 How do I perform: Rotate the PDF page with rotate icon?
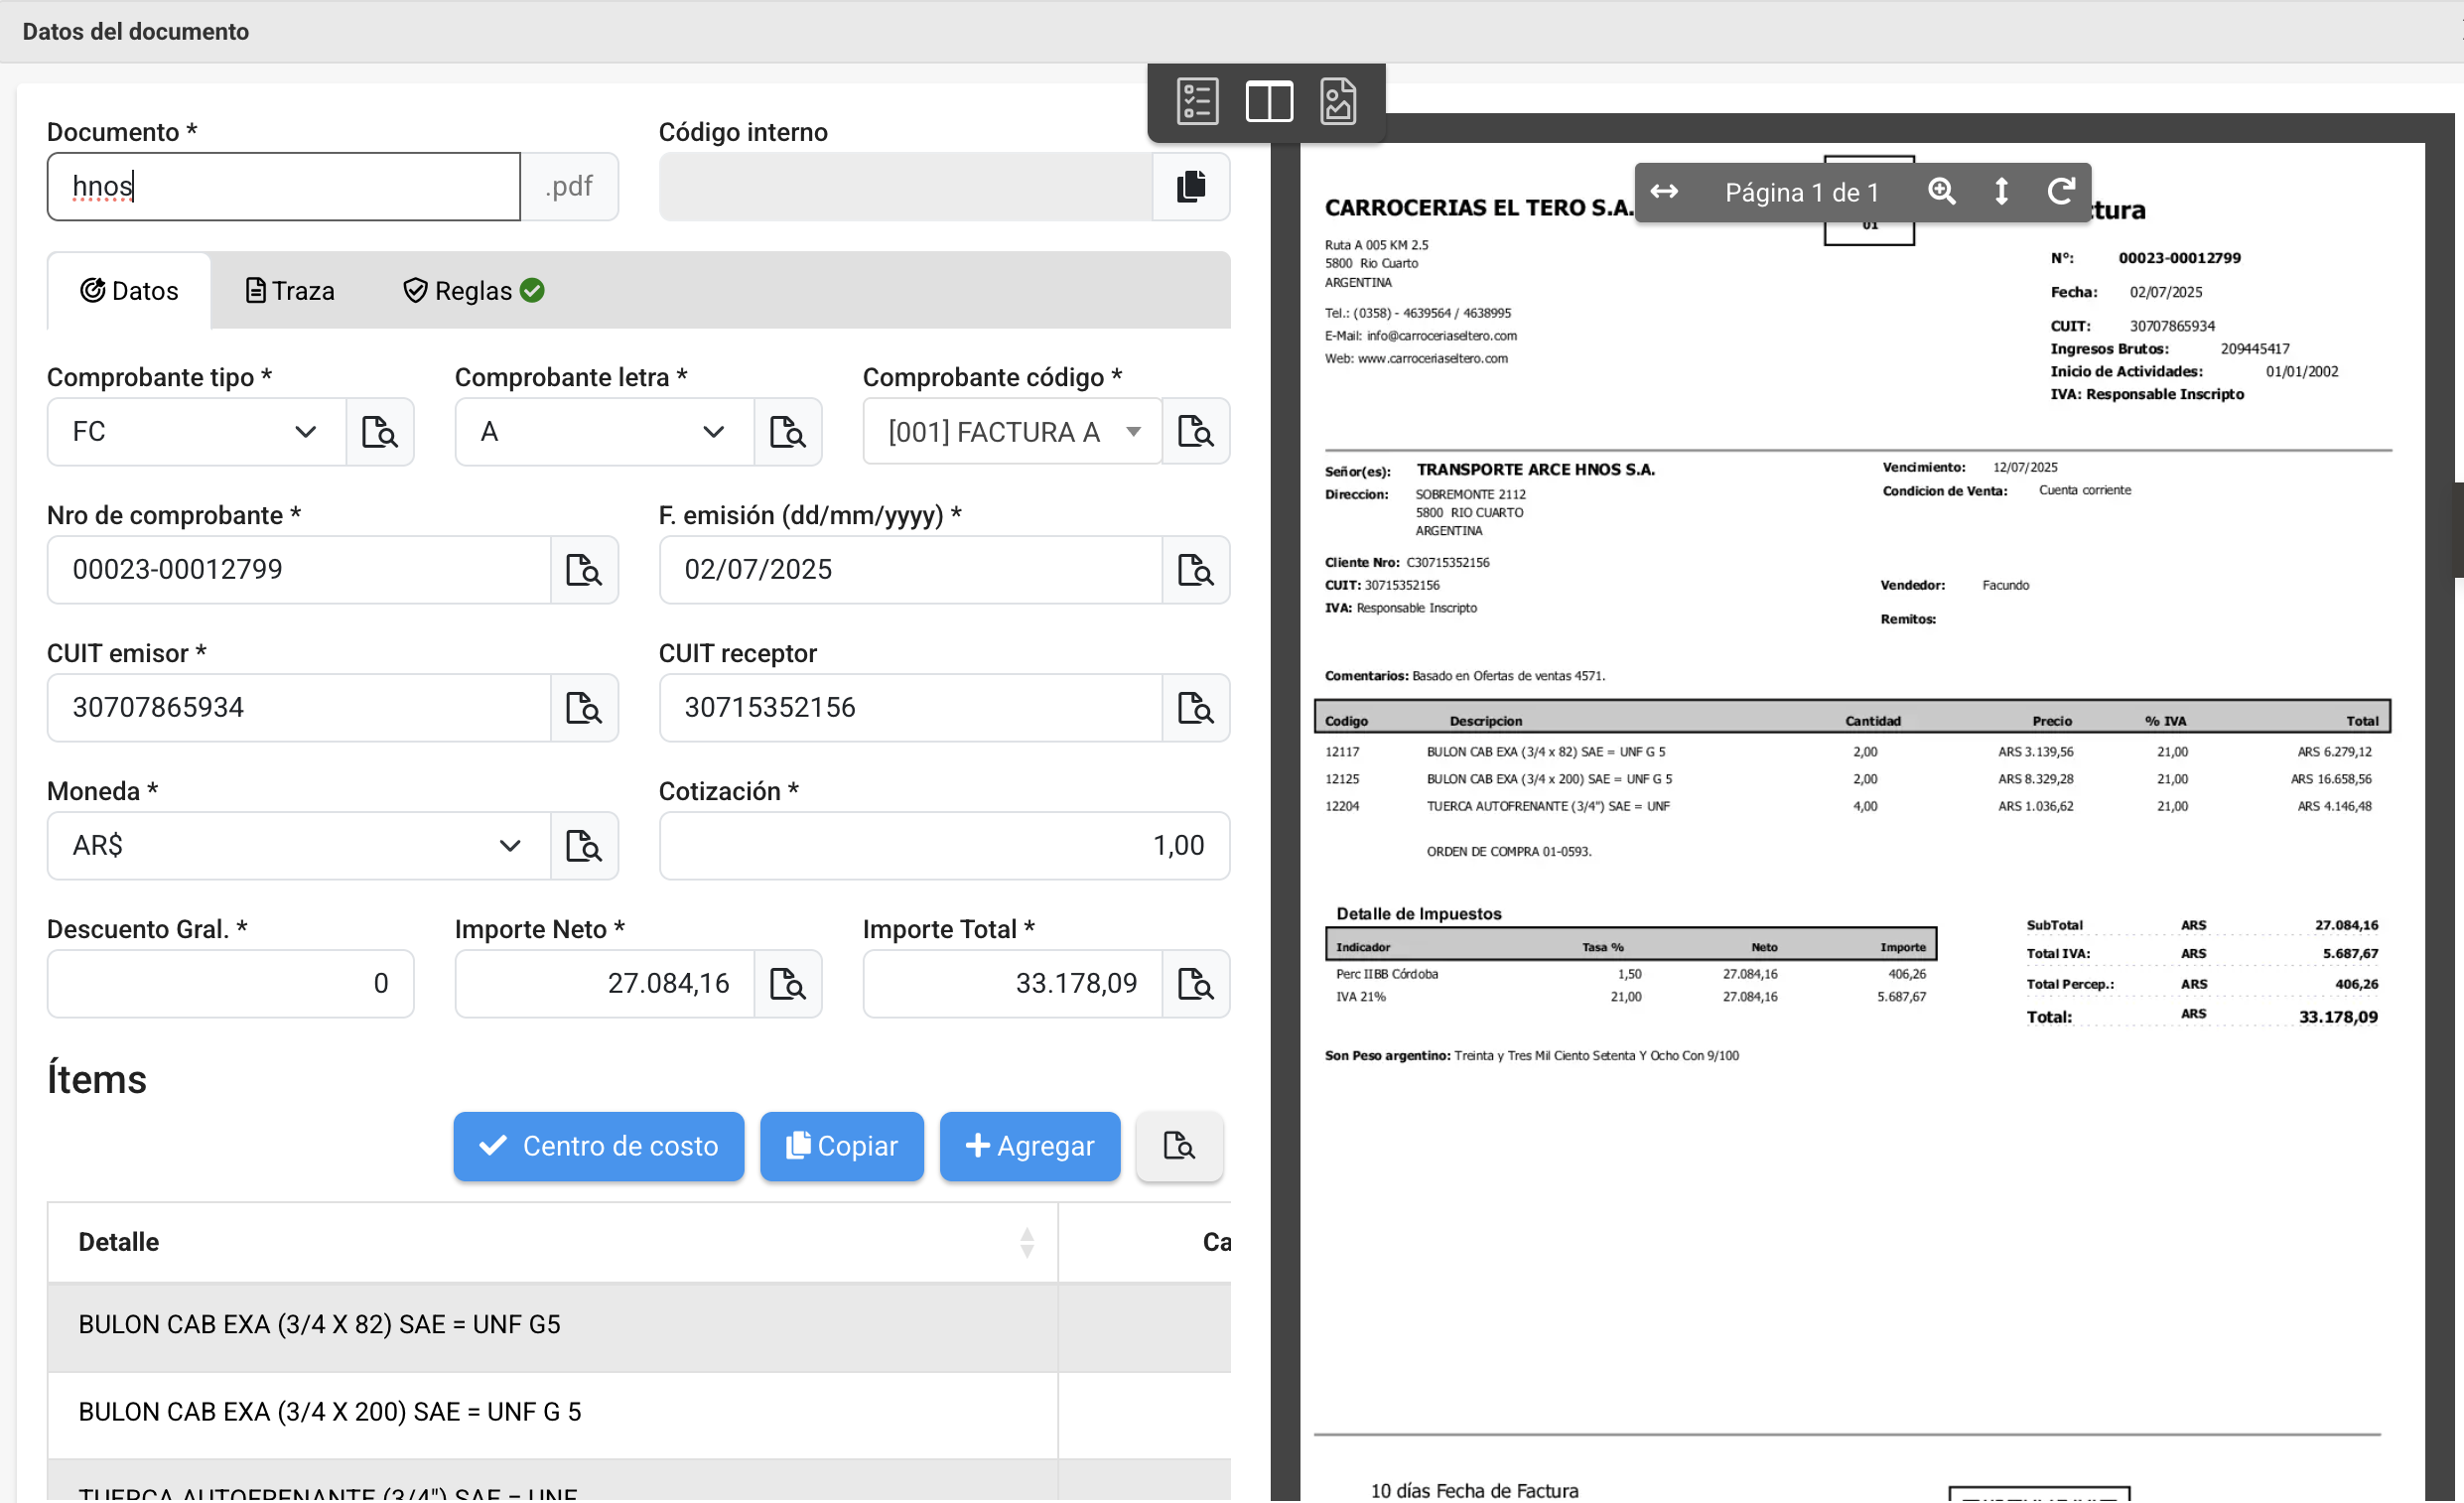tap(2059, 191)
